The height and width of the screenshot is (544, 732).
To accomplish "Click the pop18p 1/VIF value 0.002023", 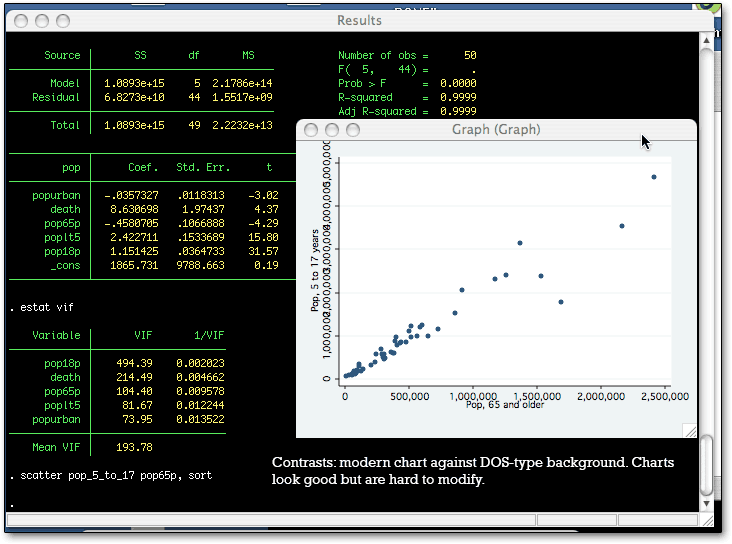I will tap(200, 363).
